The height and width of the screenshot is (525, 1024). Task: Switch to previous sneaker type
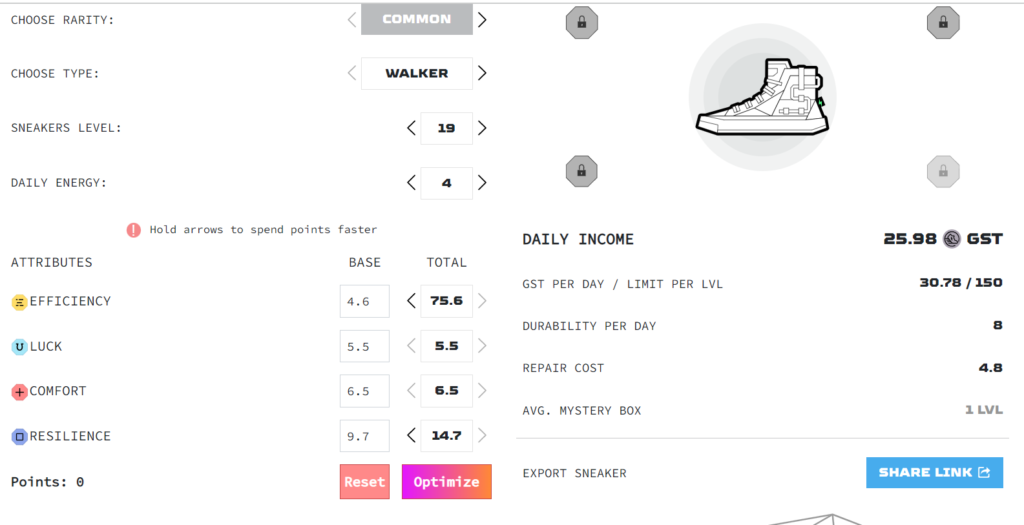[352, 73]
